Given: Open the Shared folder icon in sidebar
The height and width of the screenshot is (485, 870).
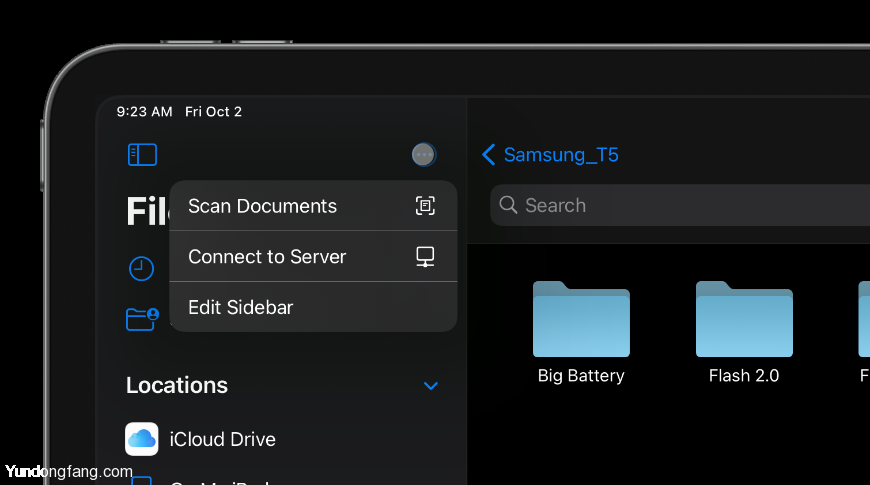Looking at the screenshot, I should point(143,319).
